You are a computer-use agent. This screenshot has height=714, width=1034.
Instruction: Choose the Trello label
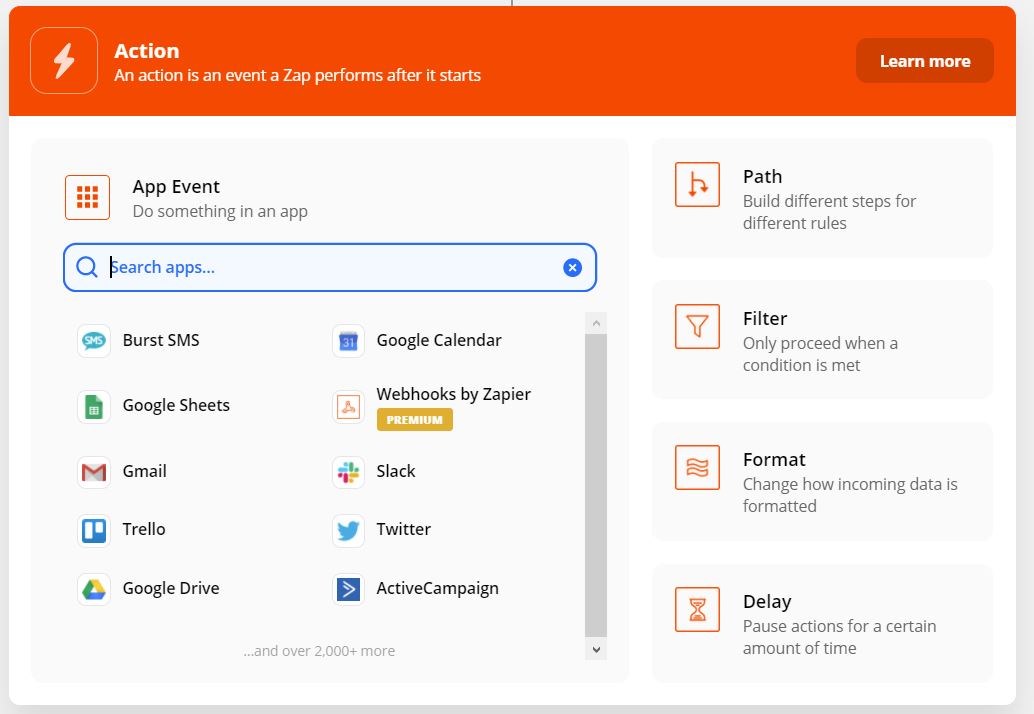tap(144, 529)
